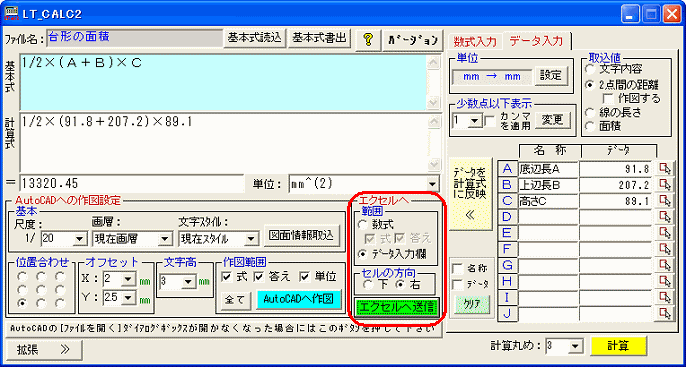Toggle the 名称 clear checkbox
Screen dimensions: 687x368
[457, 268]
